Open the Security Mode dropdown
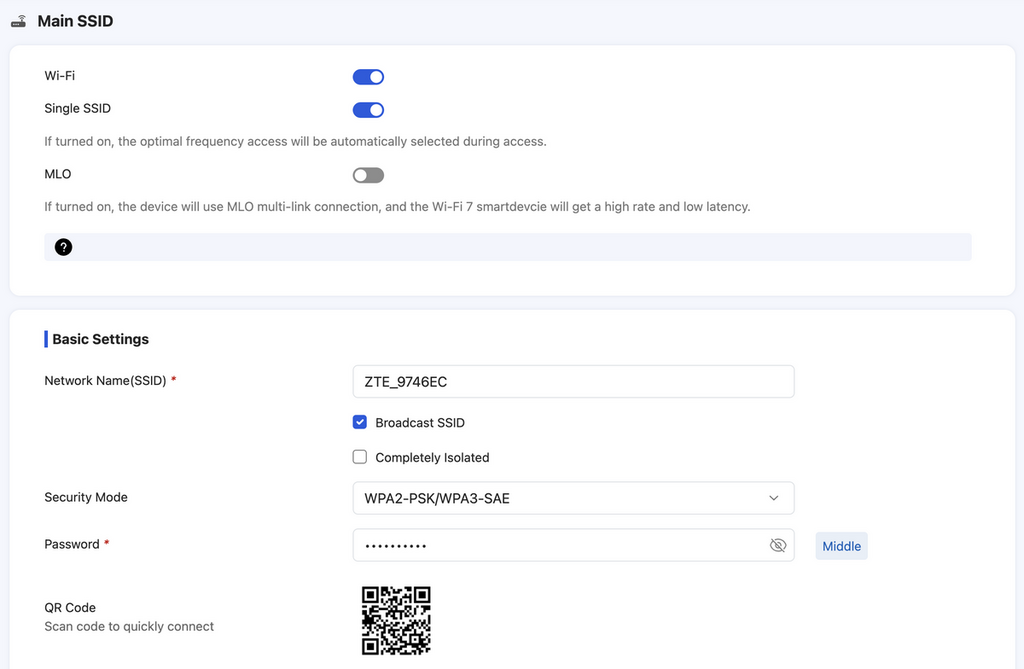 [572, 498]
